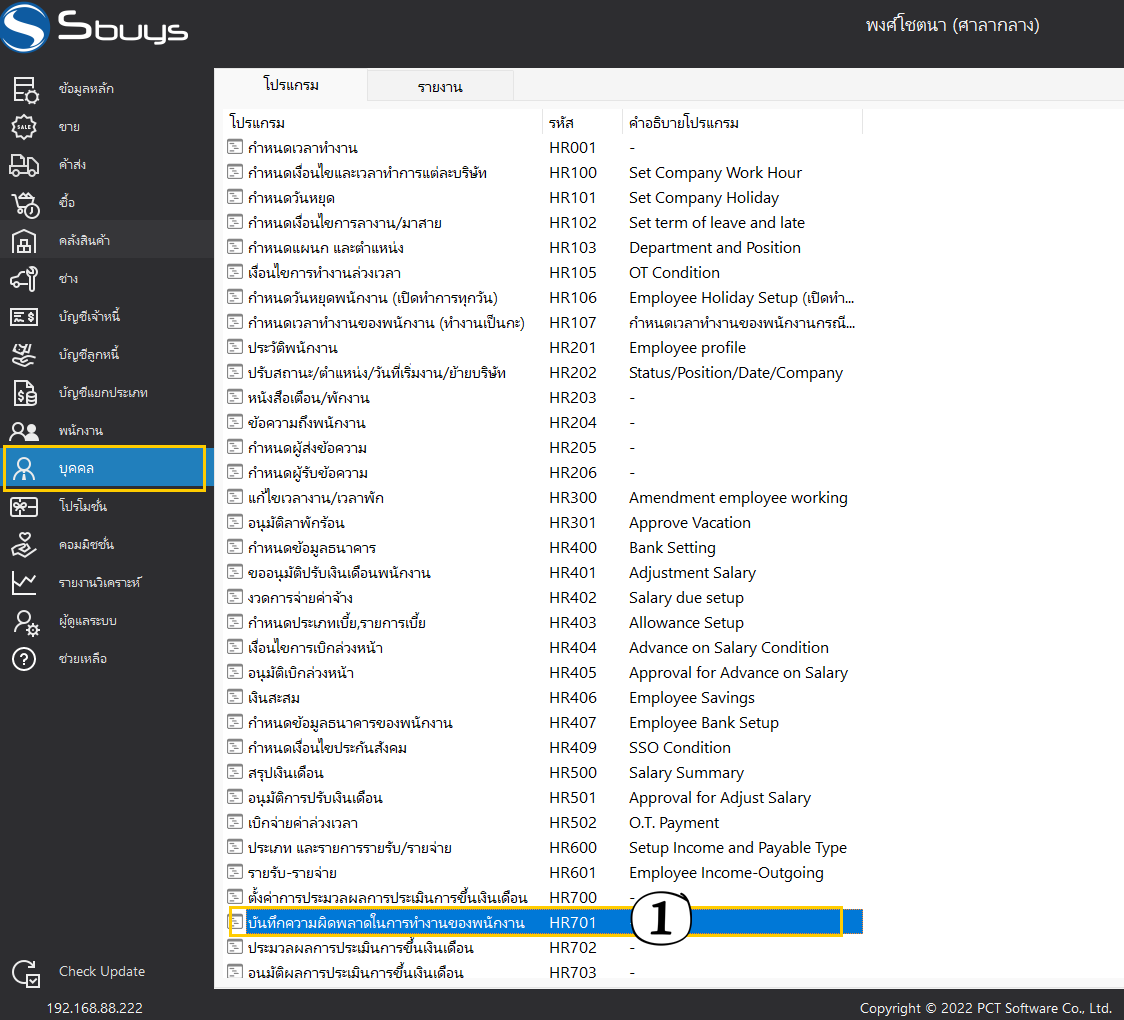The image size is (1124, 1020).
Task: Click the program icon beside ประวัติพนักงาน
Action: 234,347
